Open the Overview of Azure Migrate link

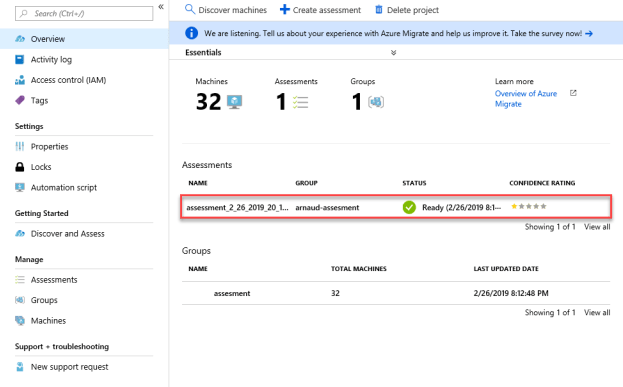[x=526, y=99]
